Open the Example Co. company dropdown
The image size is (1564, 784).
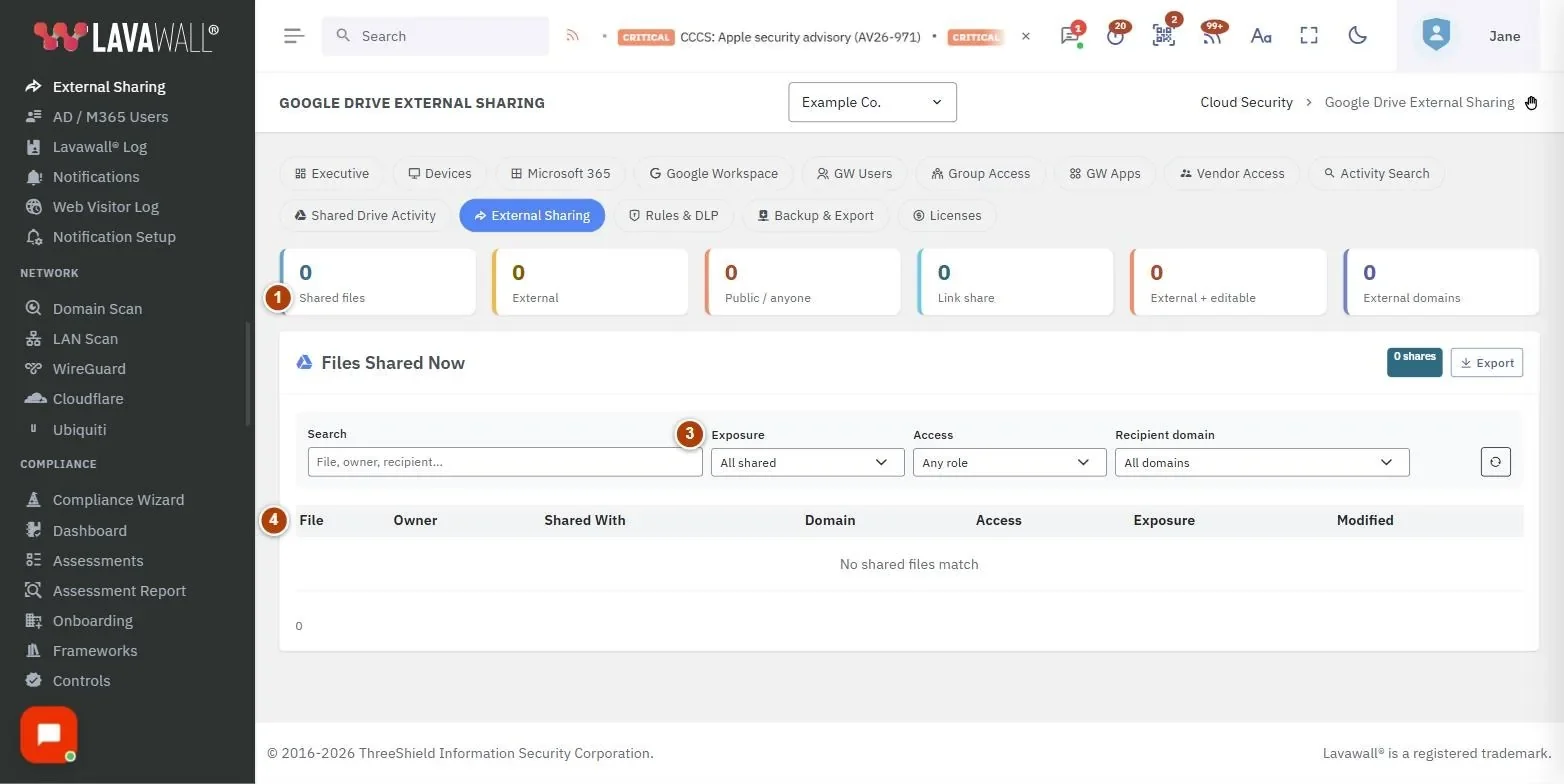tap(872, 102)
